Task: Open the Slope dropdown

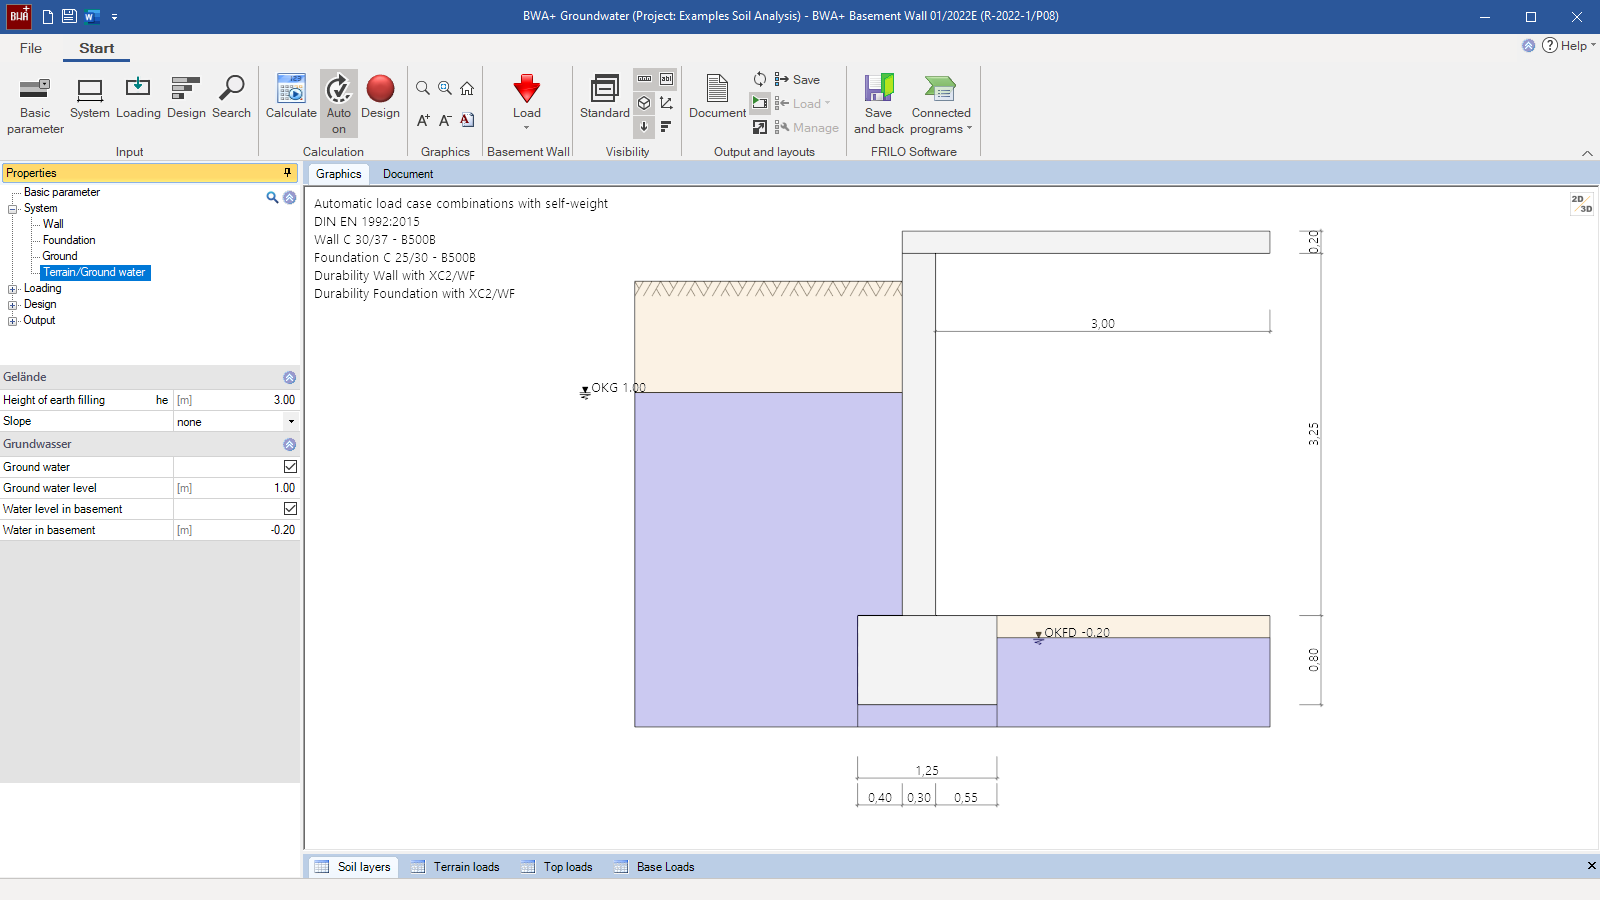Action: (x=291, y=422)
